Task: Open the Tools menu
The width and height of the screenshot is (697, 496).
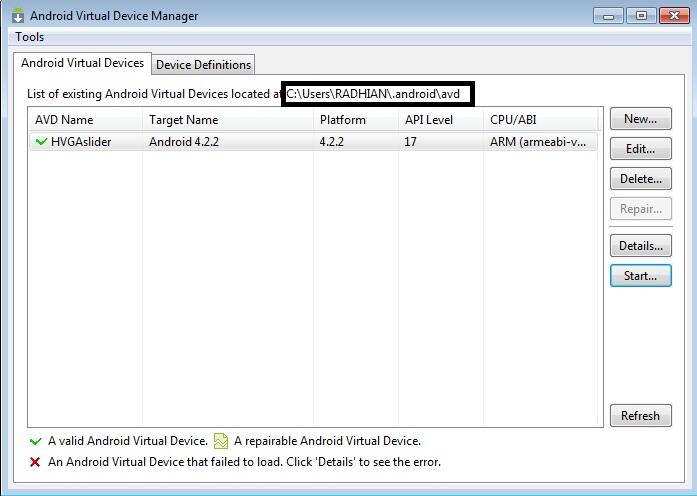Action: point(30,37)
